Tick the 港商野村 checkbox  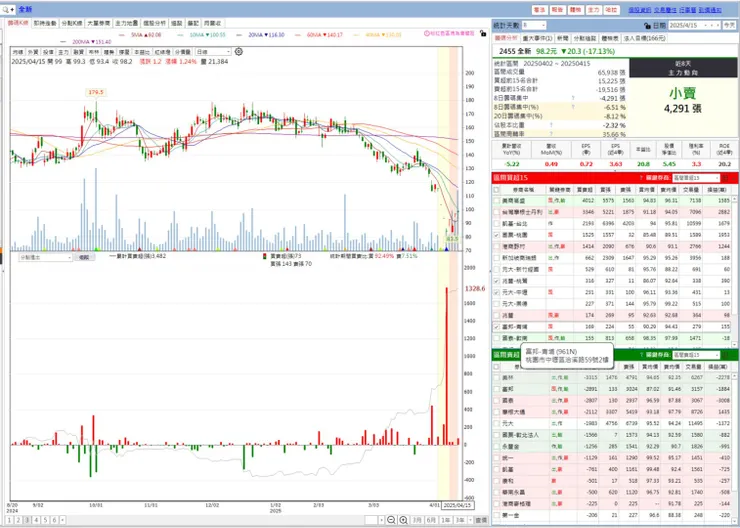tap(496, 246)
